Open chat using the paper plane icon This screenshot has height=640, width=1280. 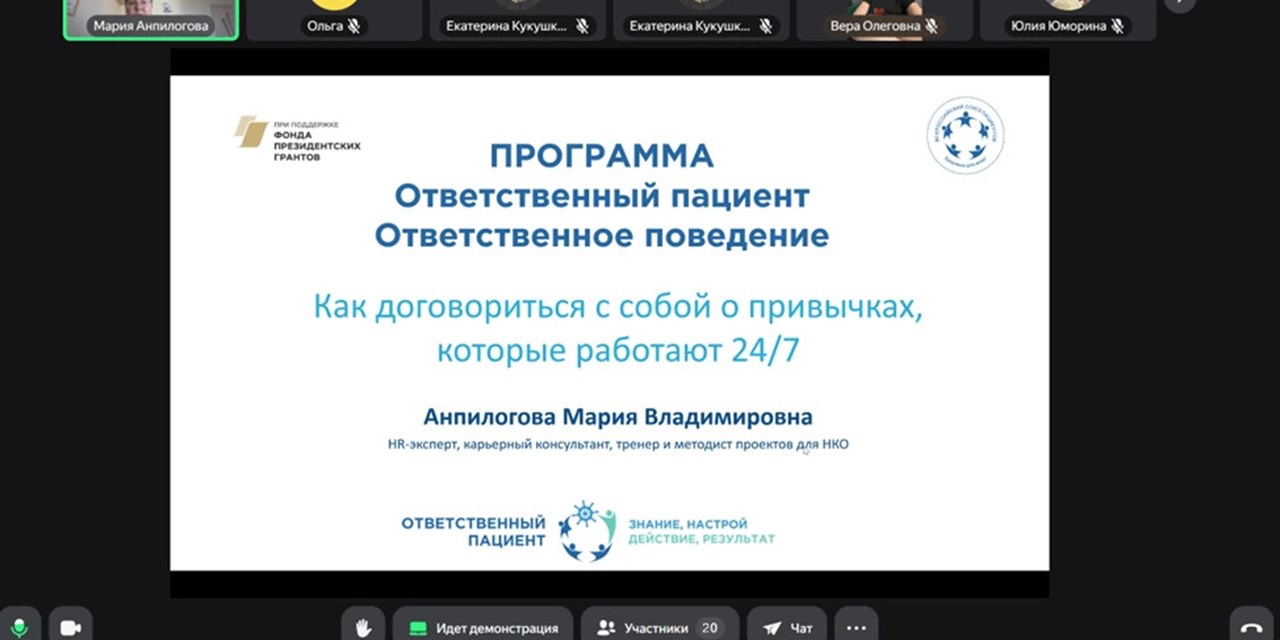(771, 626)
